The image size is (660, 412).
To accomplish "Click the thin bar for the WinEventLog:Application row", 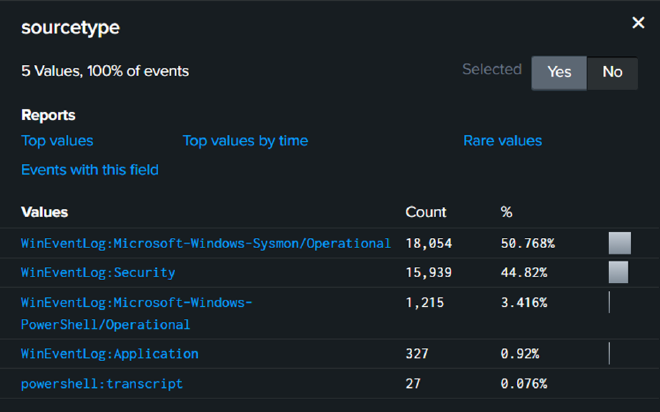I will tap(609, 354).
